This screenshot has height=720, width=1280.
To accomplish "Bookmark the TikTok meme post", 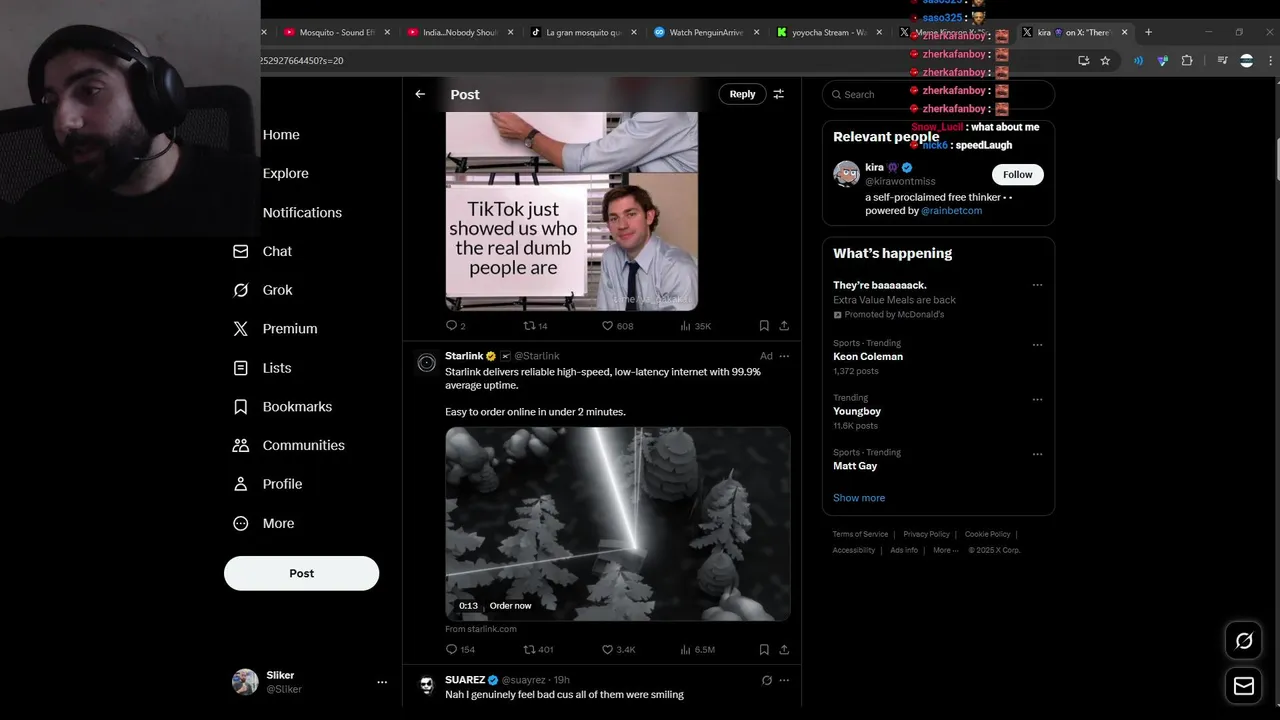I will coord(764,326).
